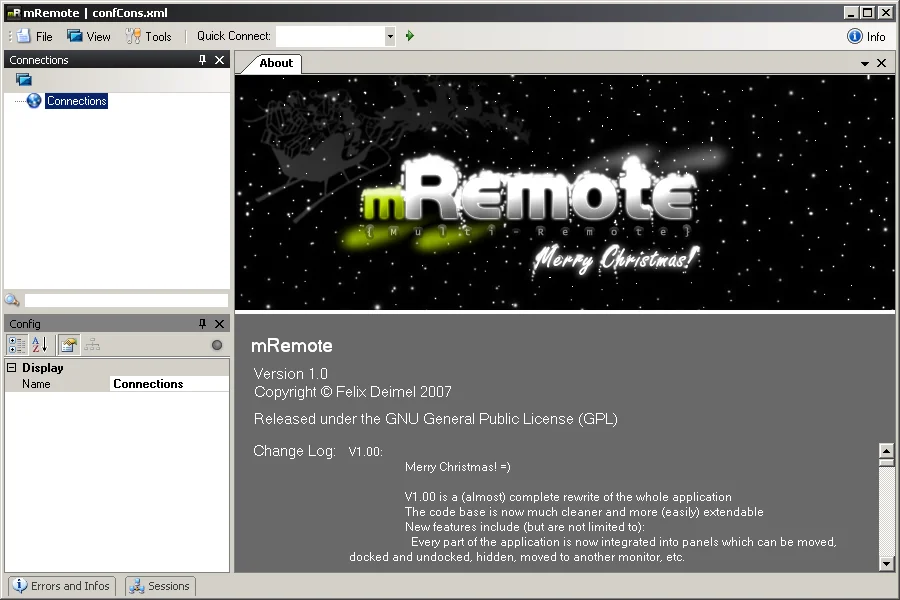Click the green Quick Connect go arrow
Screen dimensions: 900x600
[x=410, y=36]
